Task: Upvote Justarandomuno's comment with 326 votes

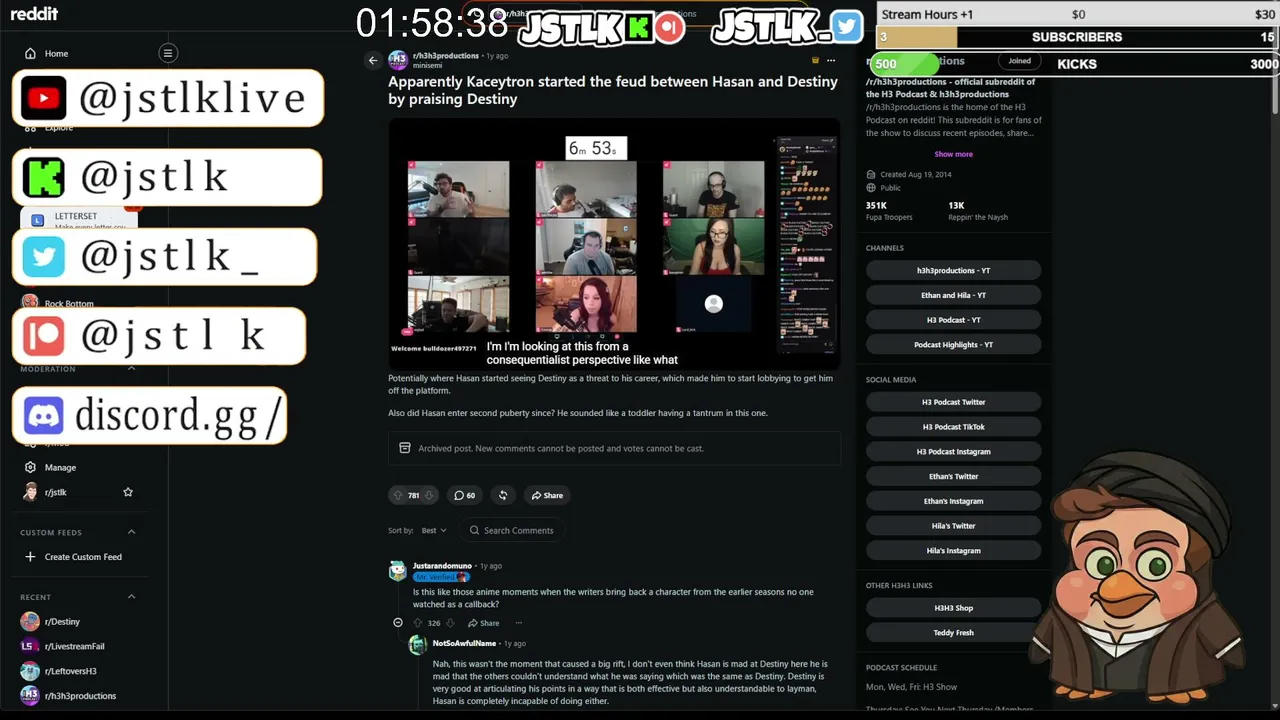Action: tap(418, 623)
